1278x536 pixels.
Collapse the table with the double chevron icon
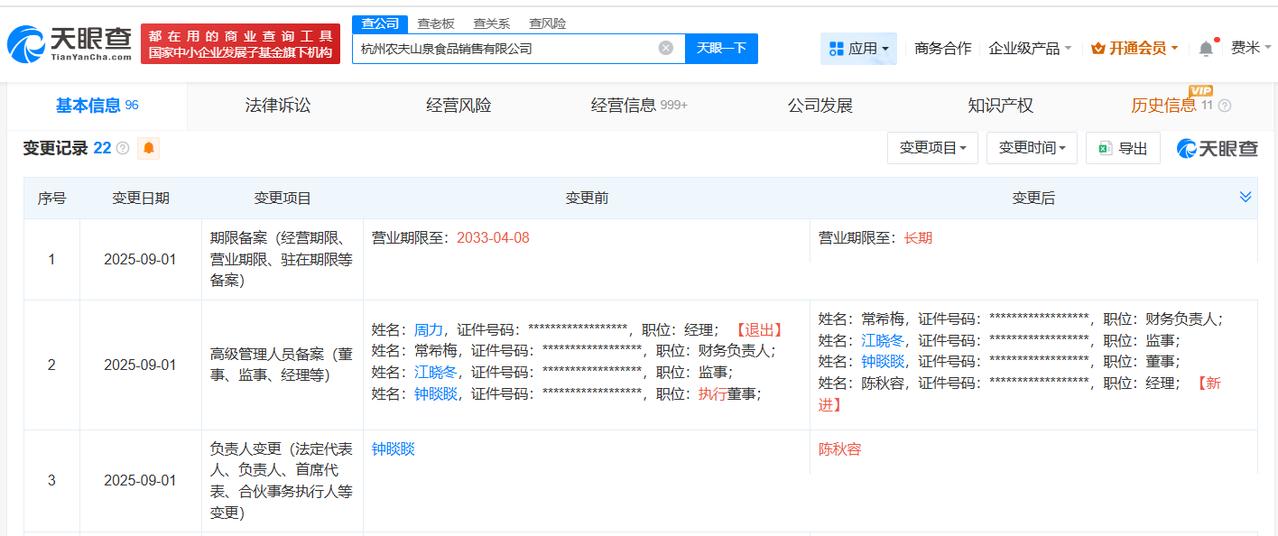[1245, 197]
